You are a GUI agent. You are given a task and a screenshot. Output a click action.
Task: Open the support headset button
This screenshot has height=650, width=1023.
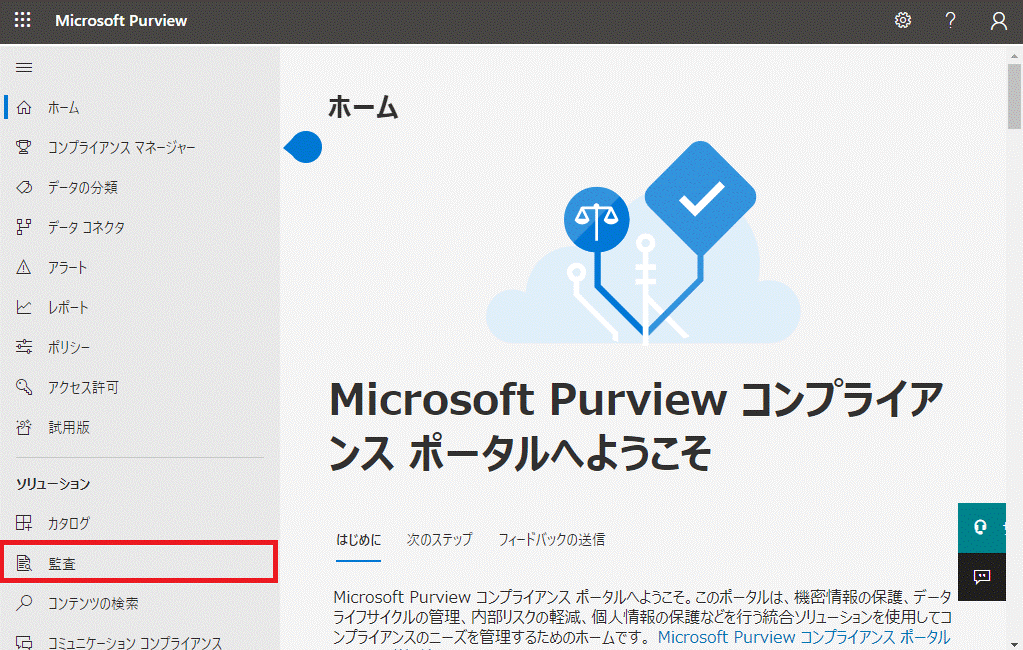[981, 527]
